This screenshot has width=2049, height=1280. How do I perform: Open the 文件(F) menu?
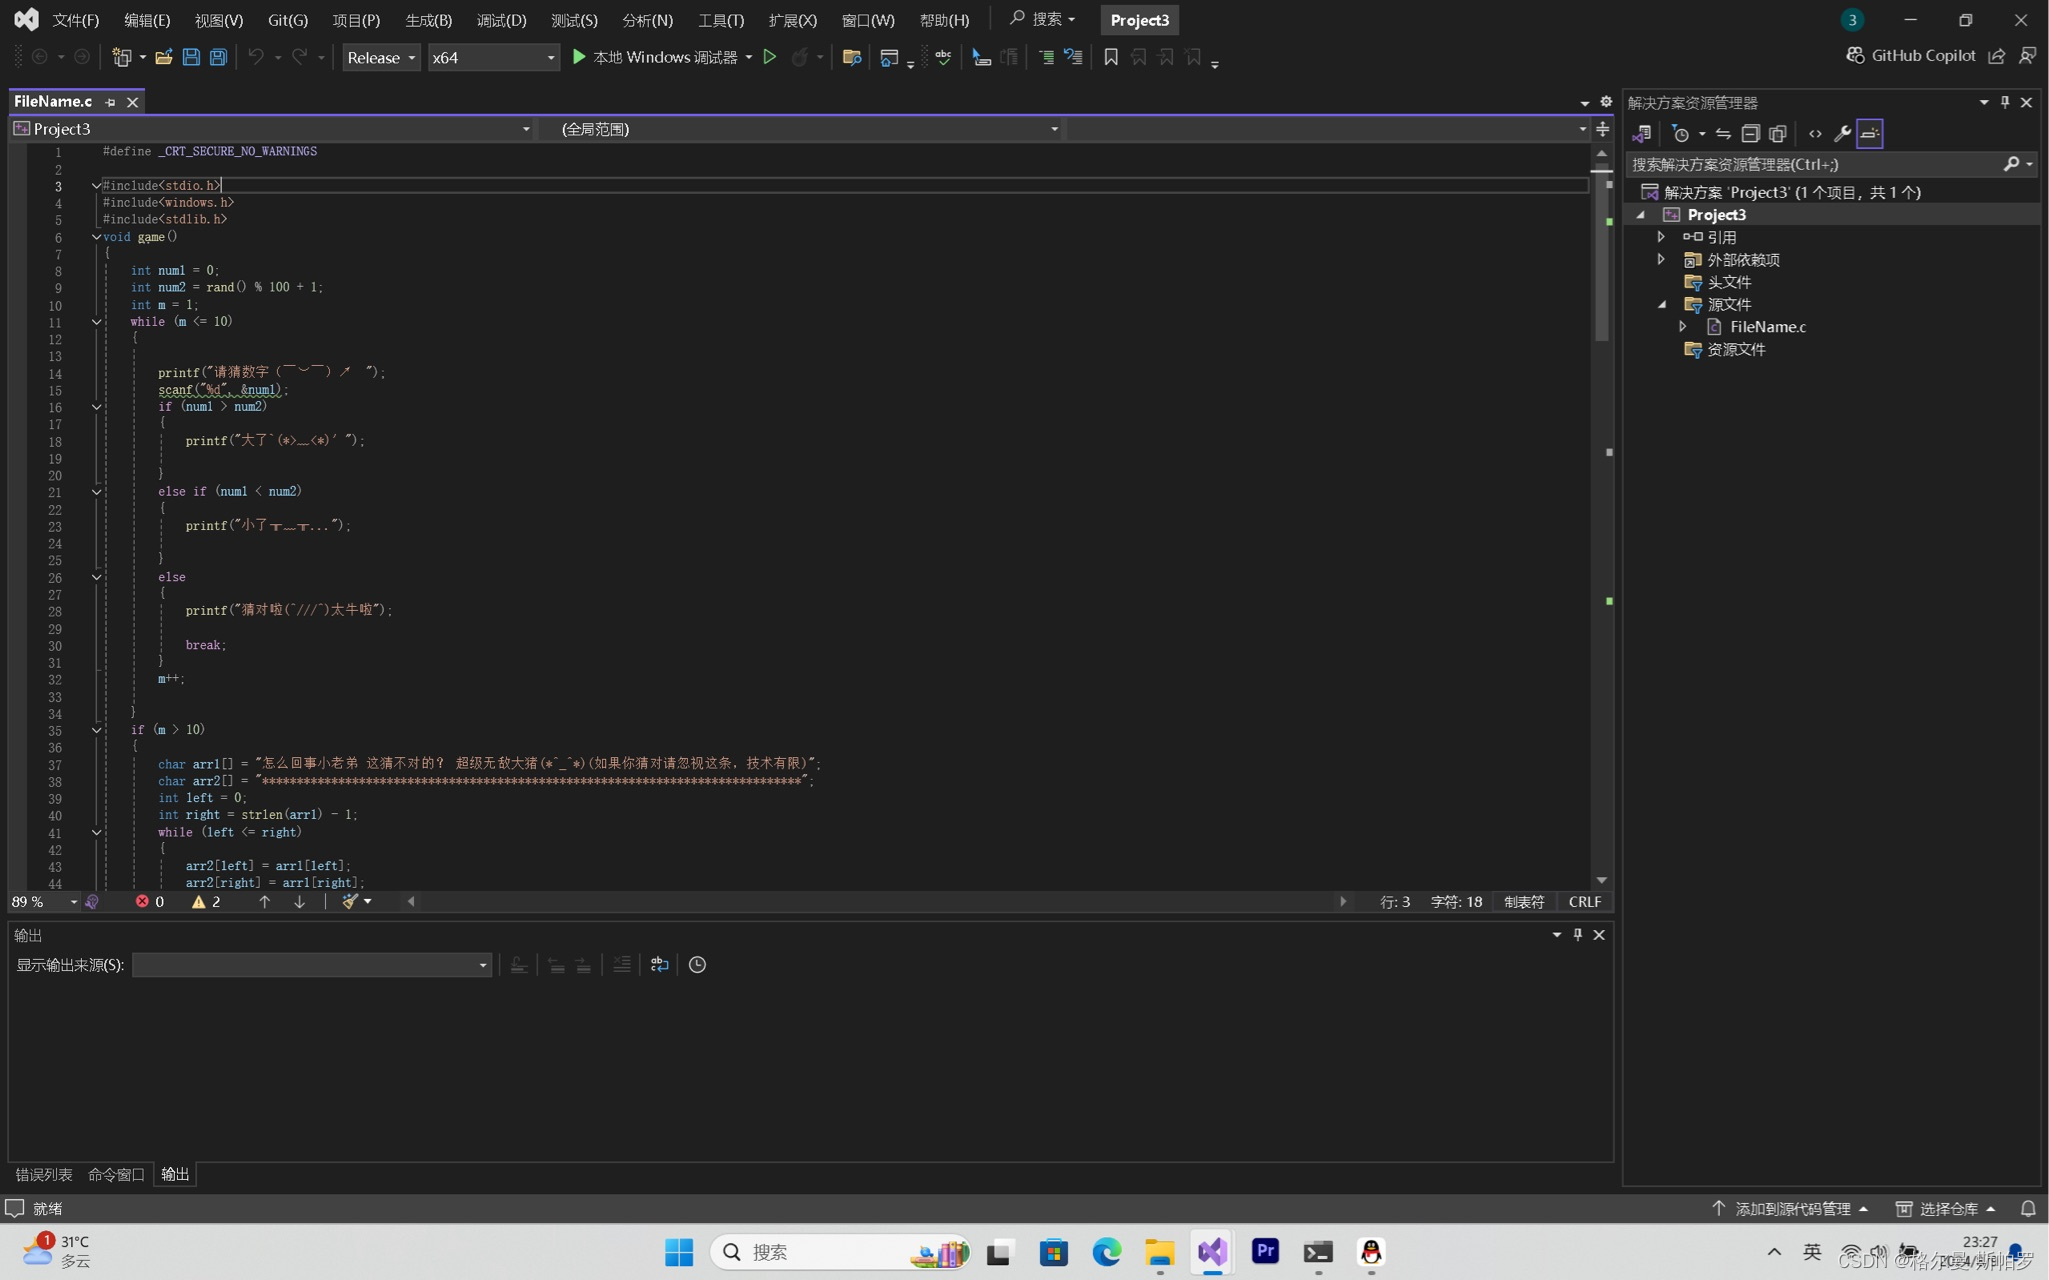[x=75, y=20]
